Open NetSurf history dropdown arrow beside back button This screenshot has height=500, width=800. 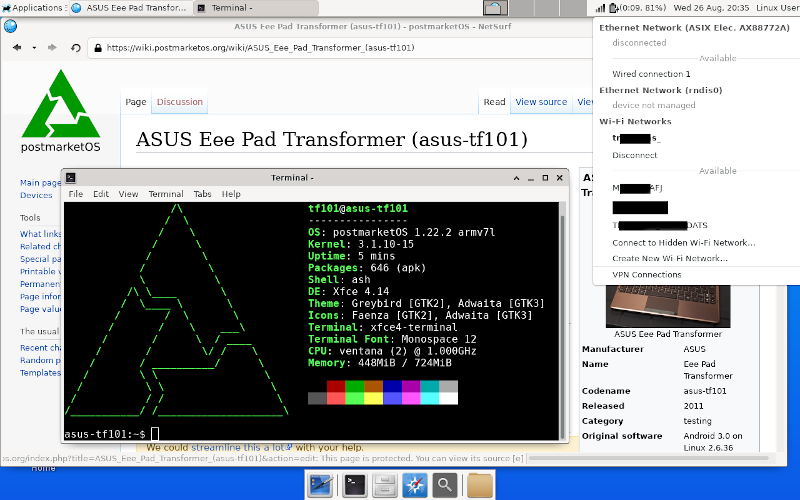(x=34, y=48)
